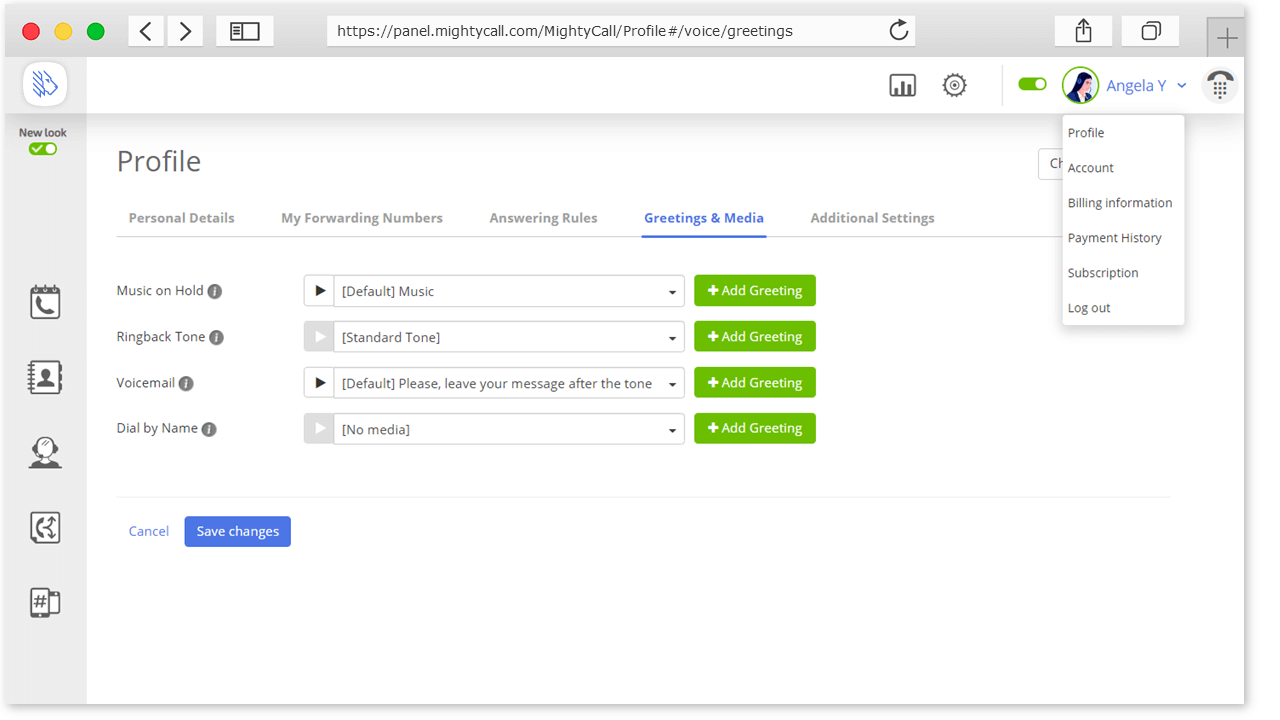Reload the page in the browser
1280x720 pixels.
tap(898, 31)
